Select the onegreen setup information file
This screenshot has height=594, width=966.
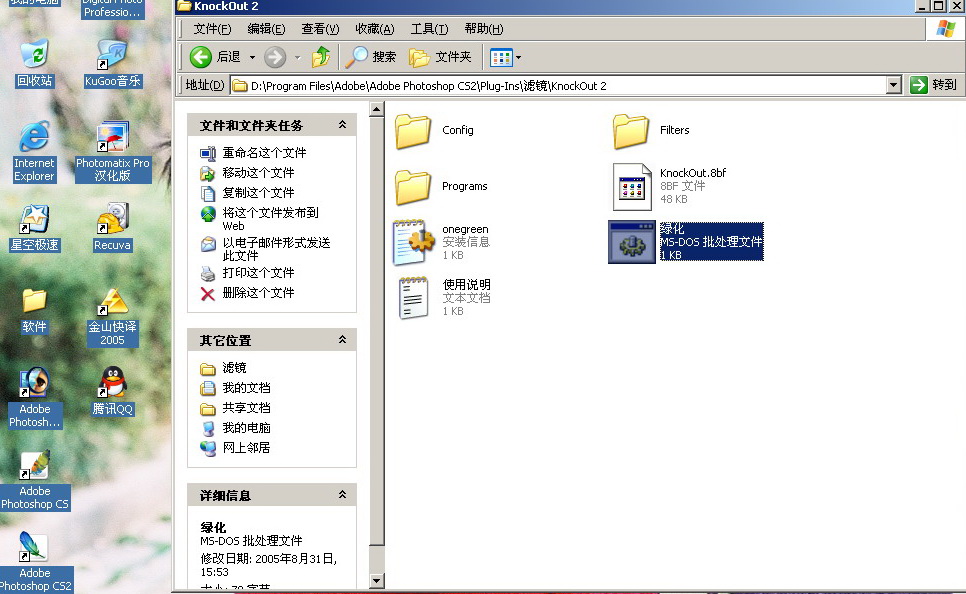tap(413, 242)
